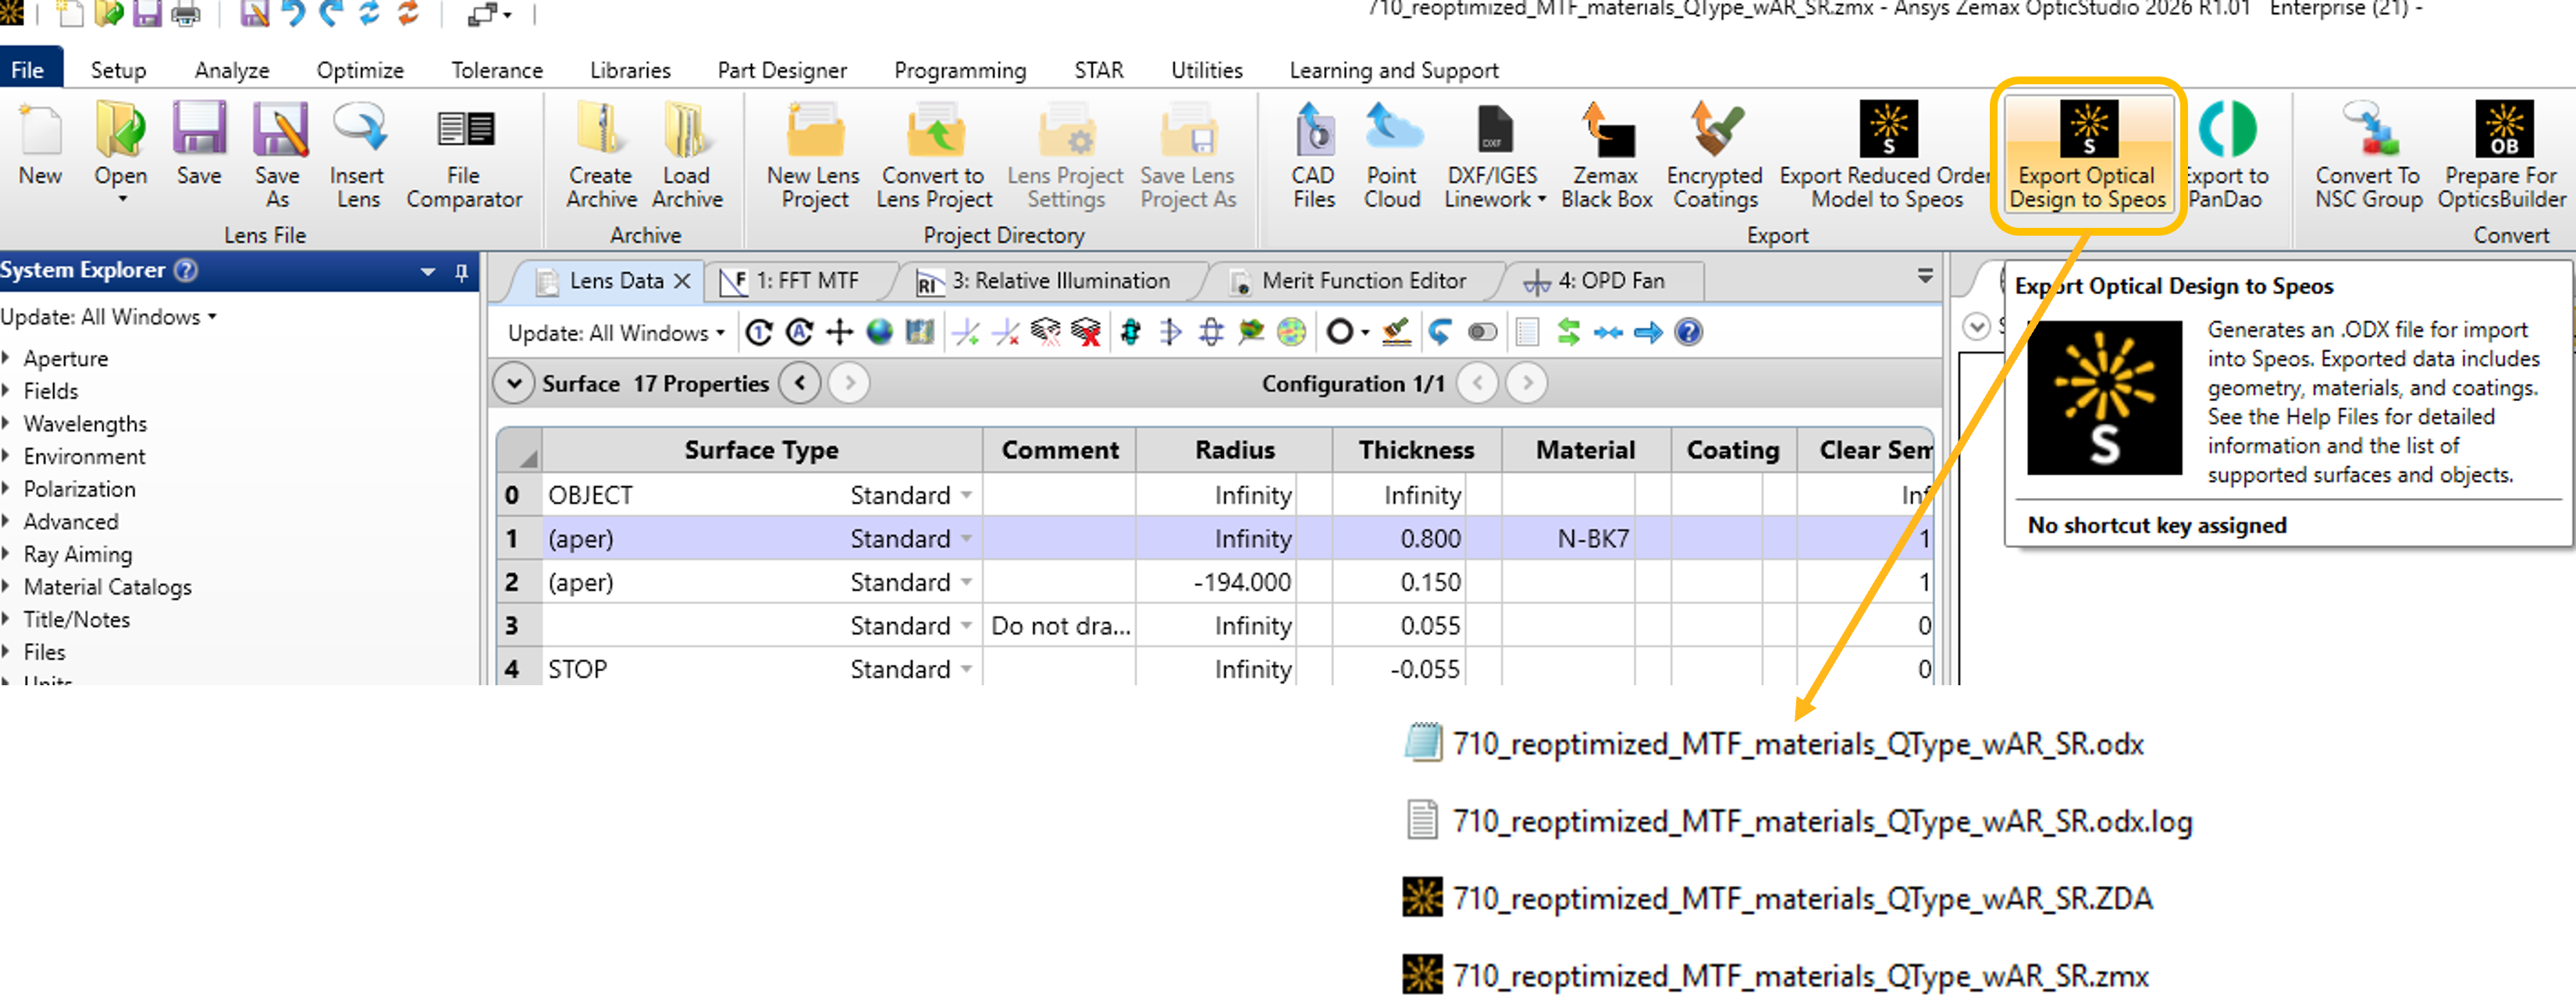Click the blue Update refresh icon in quick access toolbar
Viewport: 2576px width, 999px height.
click(x=369, y=13)
